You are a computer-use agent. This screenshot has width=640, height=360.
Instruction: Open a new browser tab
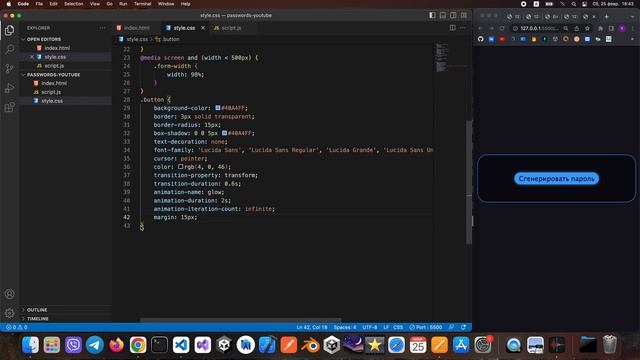click(607, 16)
